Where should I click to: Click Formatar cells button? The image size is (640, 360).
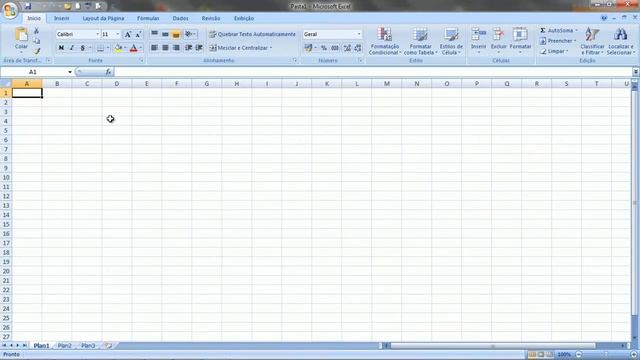pos(520,40)
